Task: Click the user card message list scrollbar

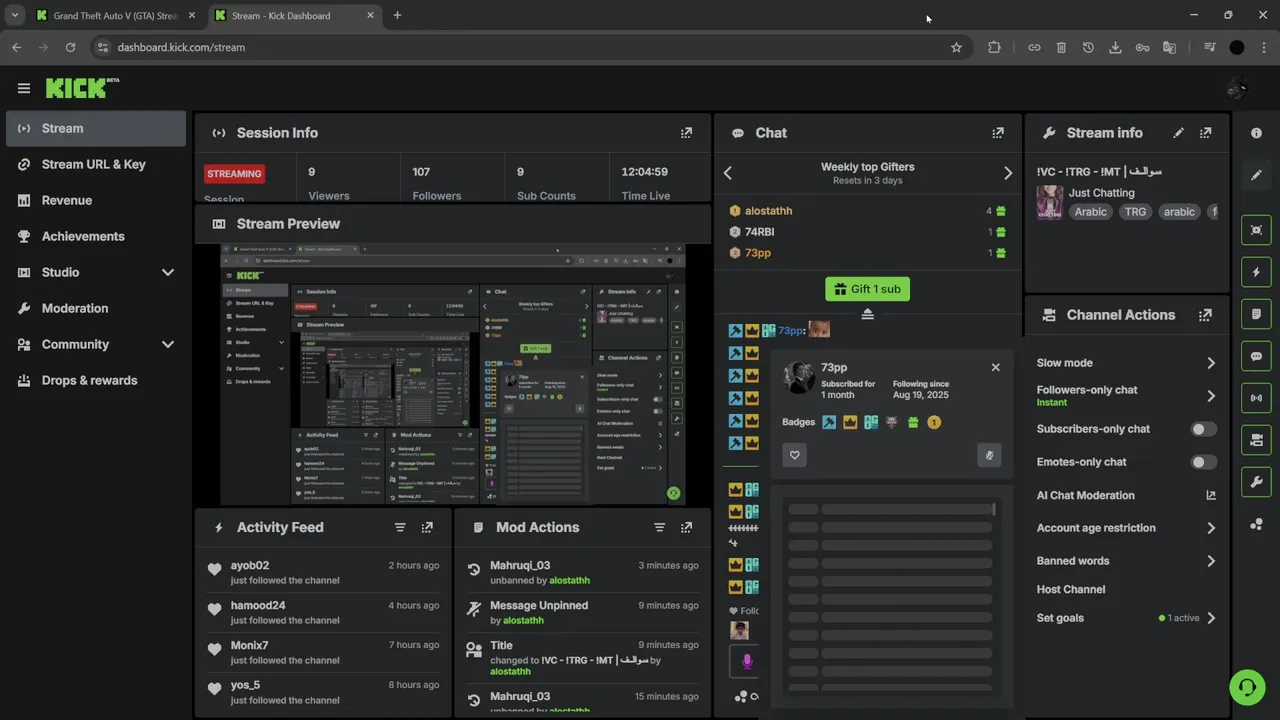Action: coord(994,510)
